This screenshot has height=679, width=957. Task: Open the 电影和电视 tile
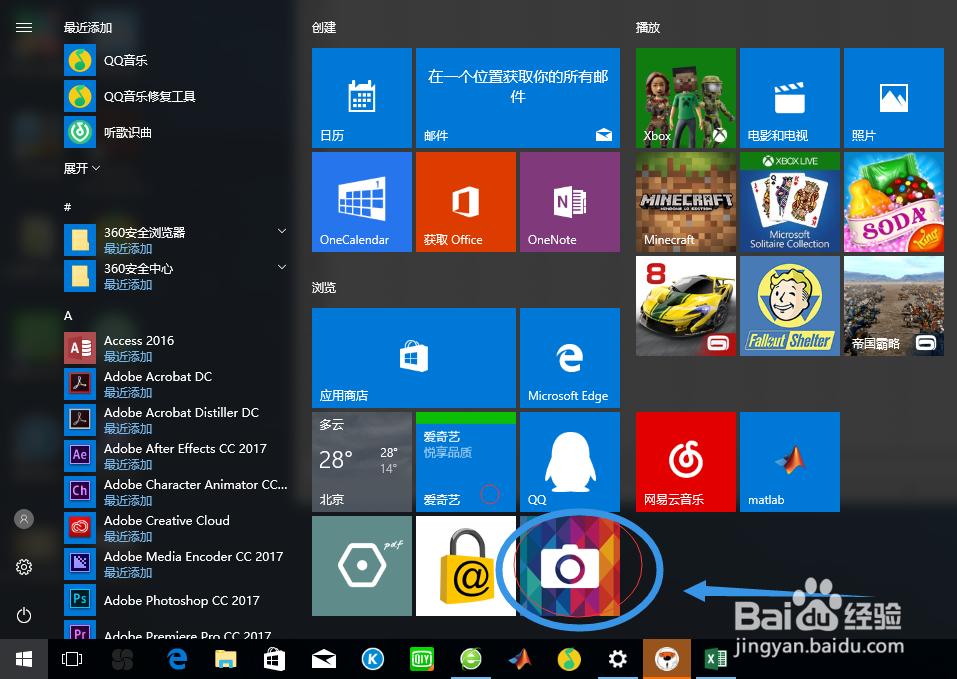[x=790, y=98]
